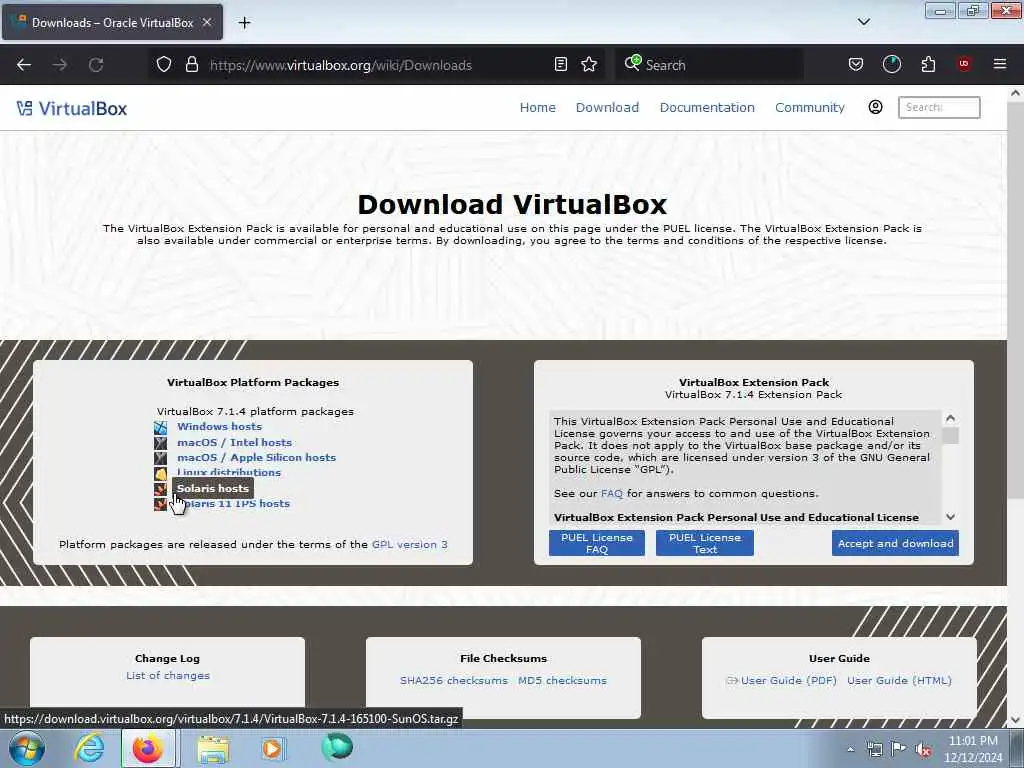Click the user profile icon in site header
Screen dimensions: 1024x768
pyautogui.click(x=875, y=107)
